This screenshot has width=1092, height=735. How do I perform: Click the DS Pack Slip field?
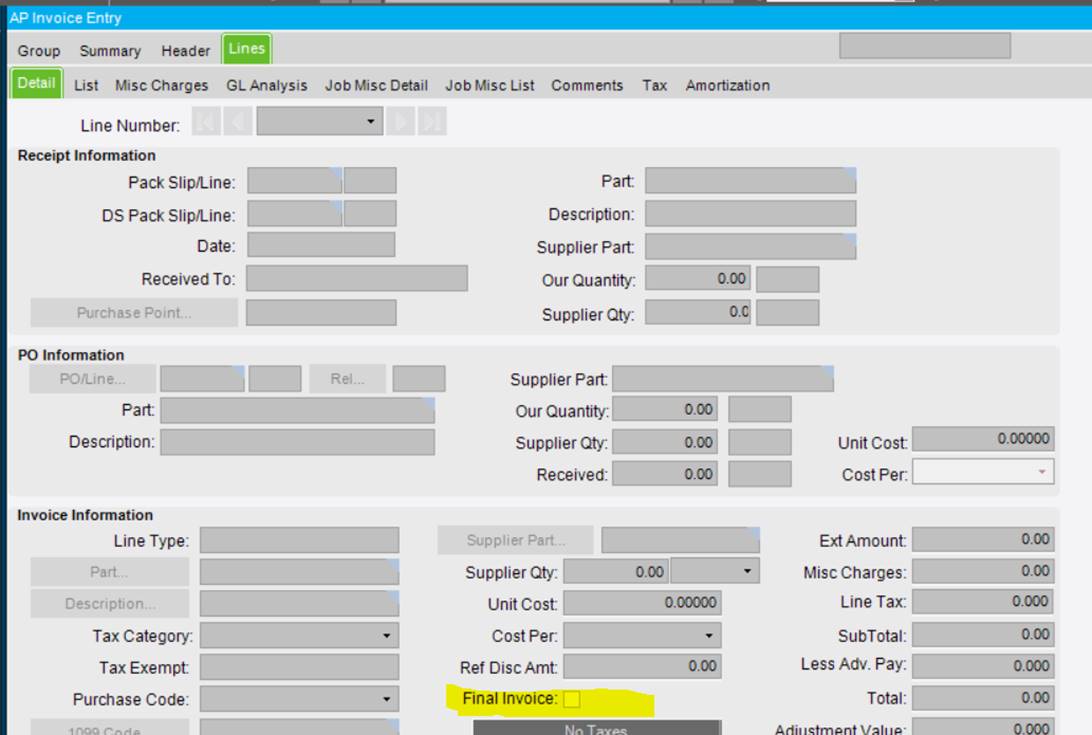coord(295,213)
